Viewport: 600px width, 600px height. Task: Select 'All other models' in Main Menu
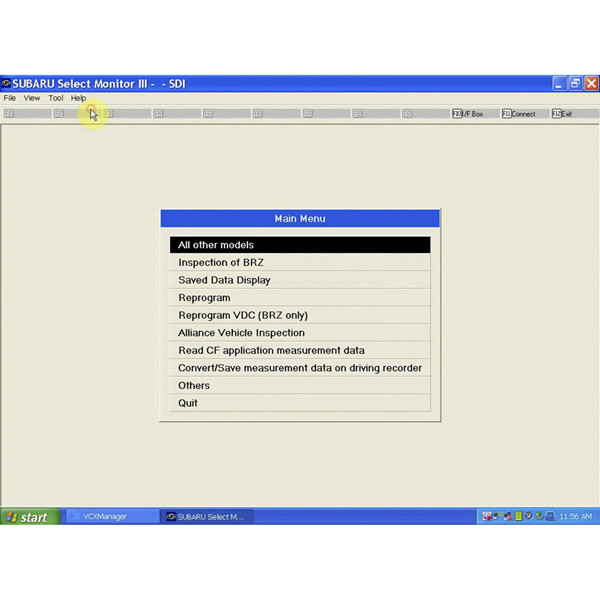pyautogui.click(x=300, y=245)
